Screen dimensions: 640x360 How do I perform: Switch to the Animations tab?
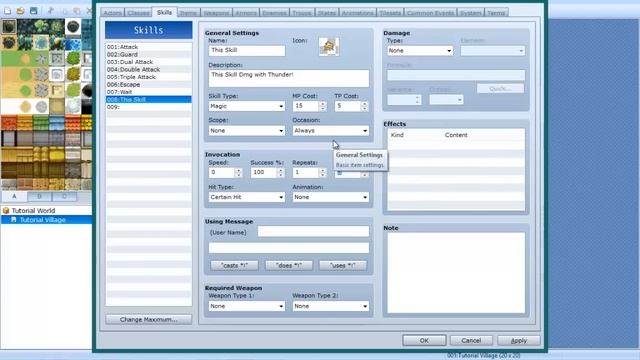[x=358, y=13]
